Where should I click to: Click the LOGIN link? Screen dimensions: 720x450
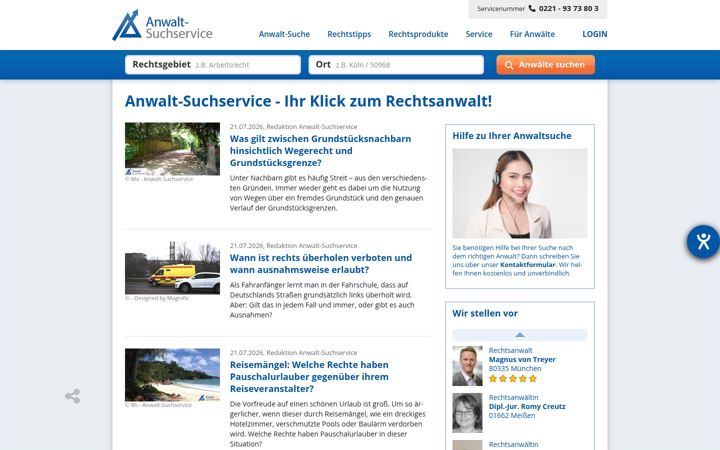[595, 34]
